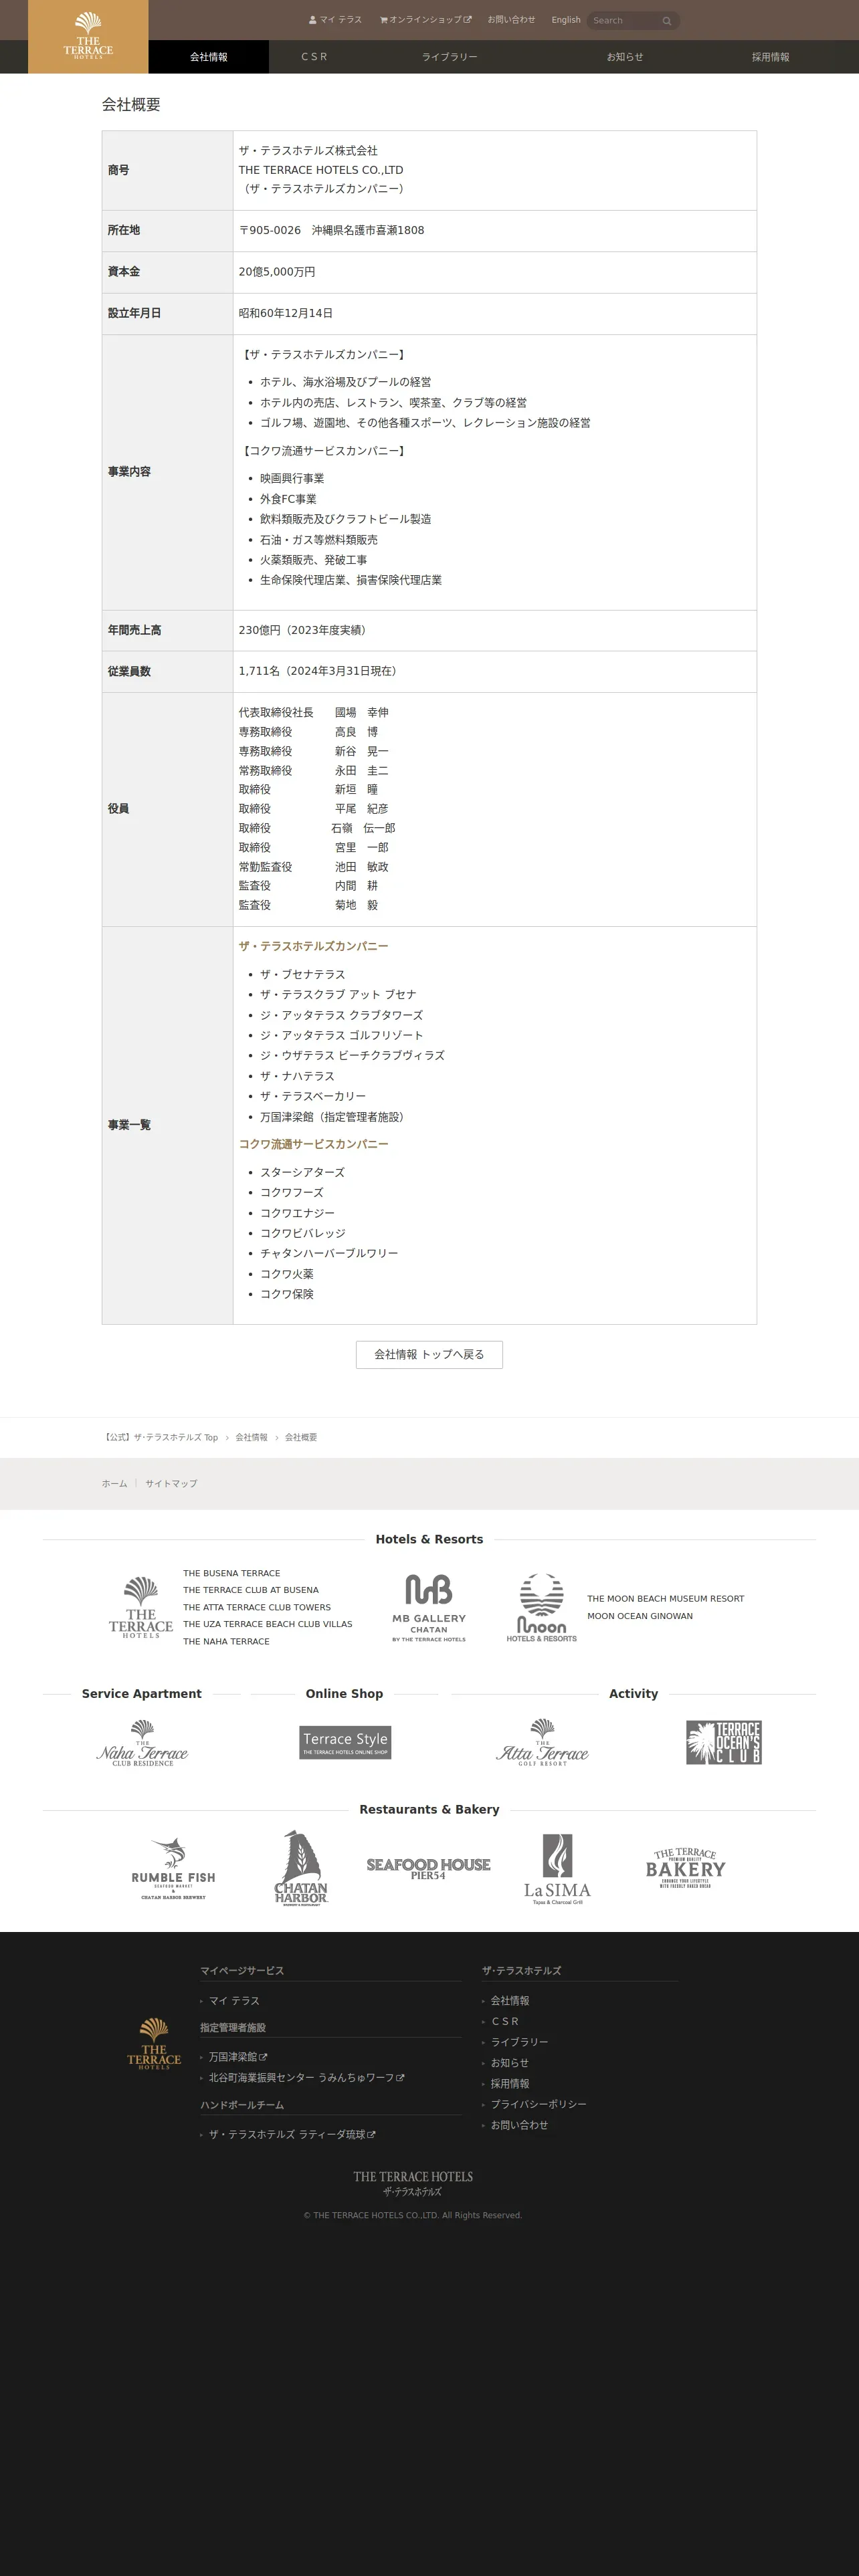Click The Terrace Hotels grey logo
Viewport: 859px width, 2576px height.
(141, 1607)
